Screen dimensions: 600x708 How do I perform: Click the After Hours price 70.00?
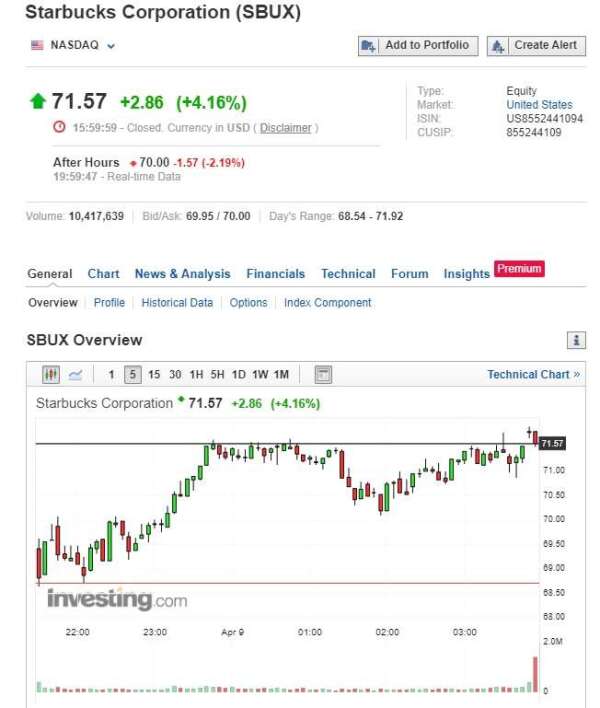[154, 162]
